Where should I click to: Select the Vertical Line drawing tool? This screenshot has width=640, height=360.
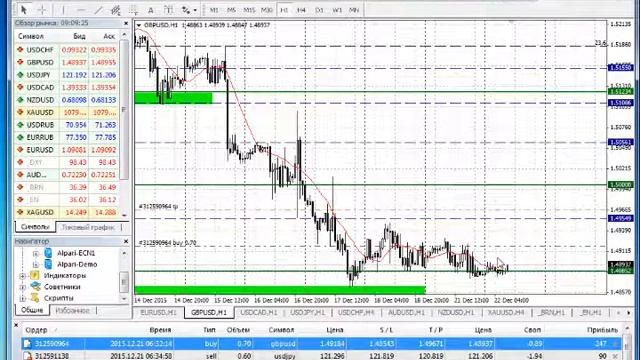click(x=63, y=9)
